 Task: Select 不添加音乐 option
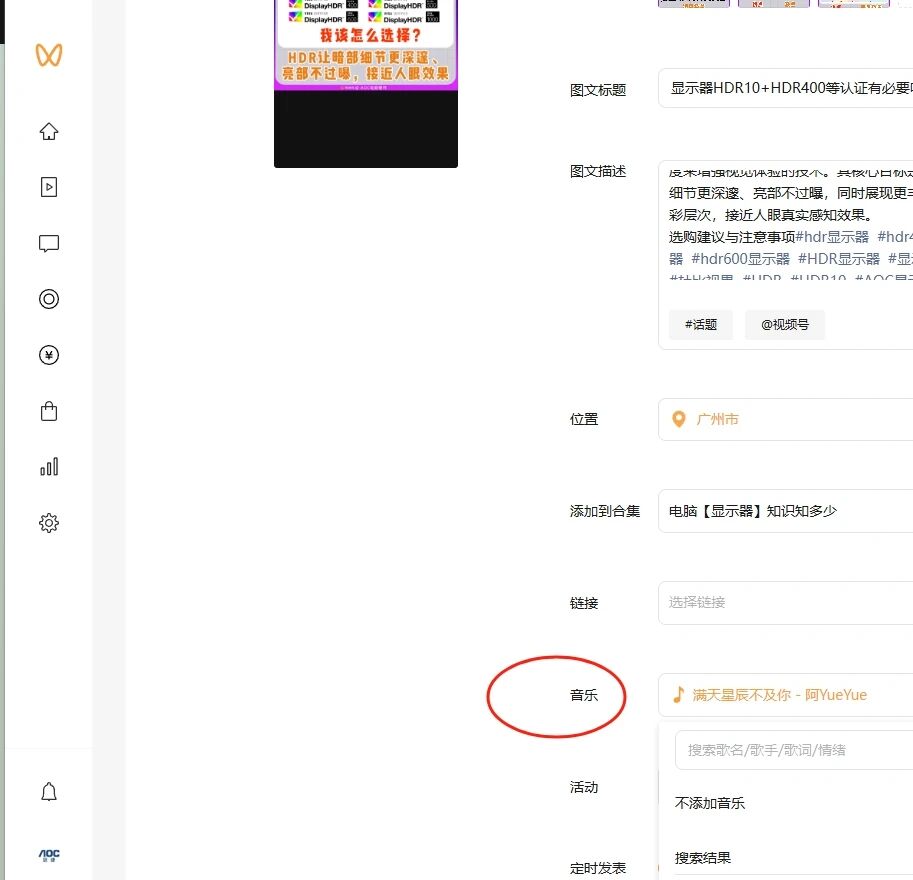710,803
